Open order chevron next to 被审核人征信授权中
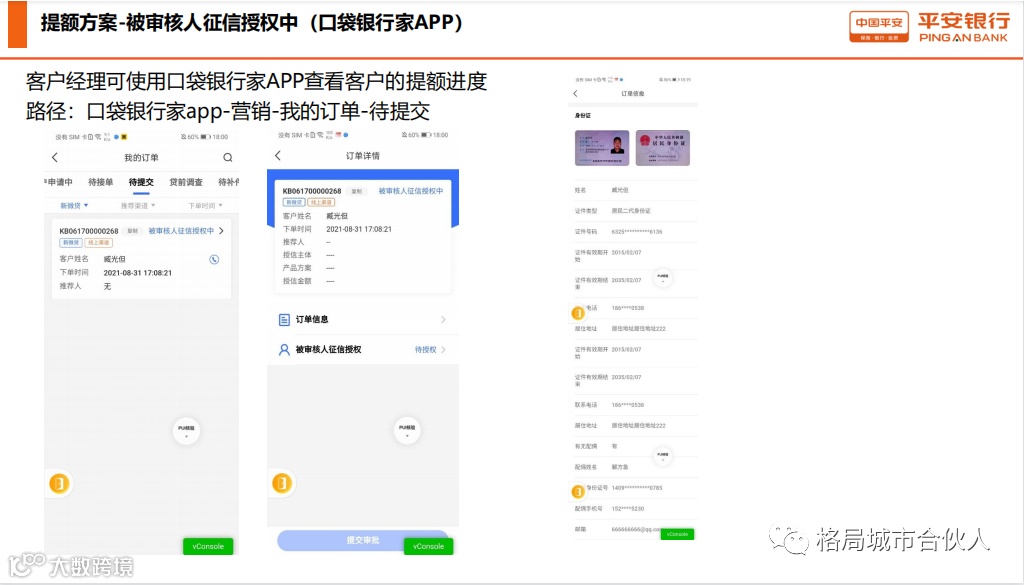 (x=221, y=230)
